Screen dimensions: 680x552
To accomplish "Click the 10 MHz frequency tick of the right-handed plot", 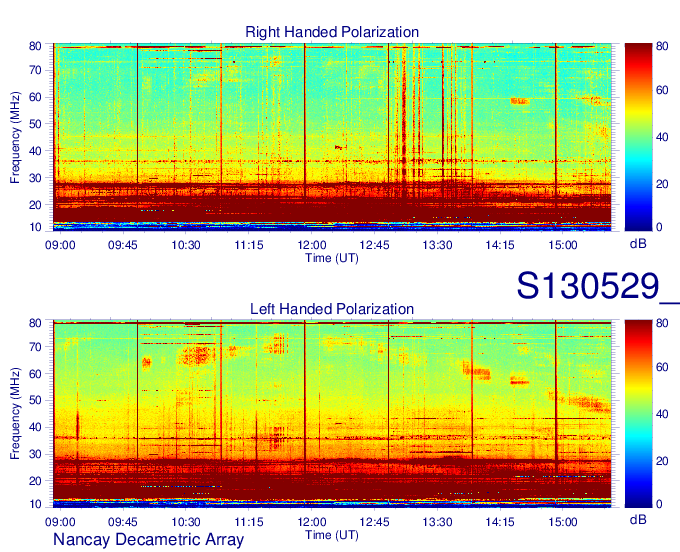I will [35, 227].
